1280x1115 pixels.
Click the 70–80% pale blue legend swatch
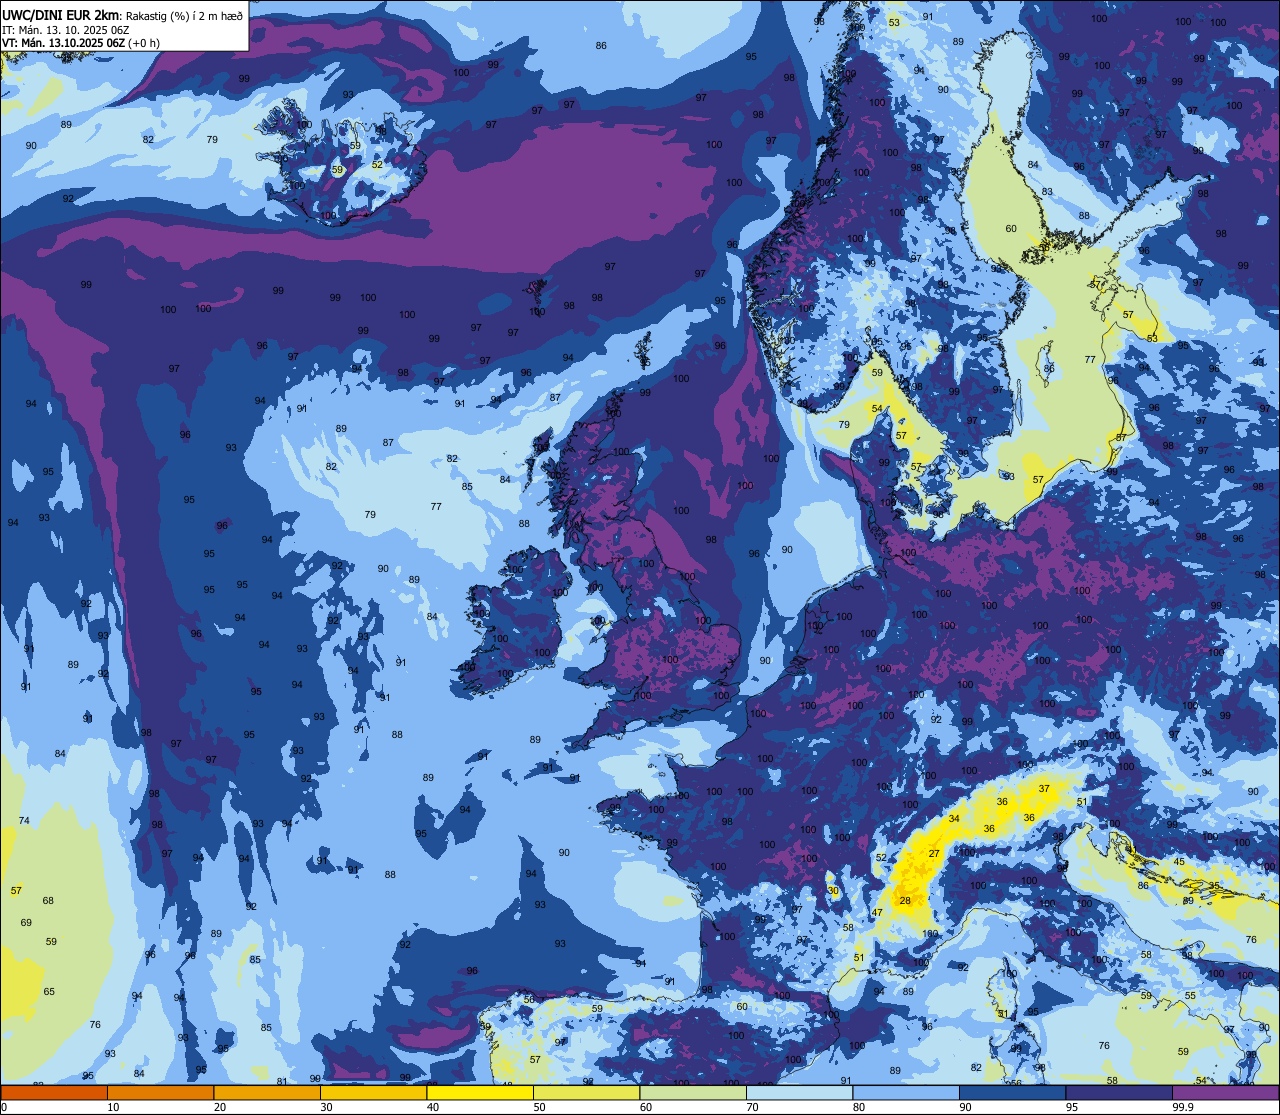799,1092
